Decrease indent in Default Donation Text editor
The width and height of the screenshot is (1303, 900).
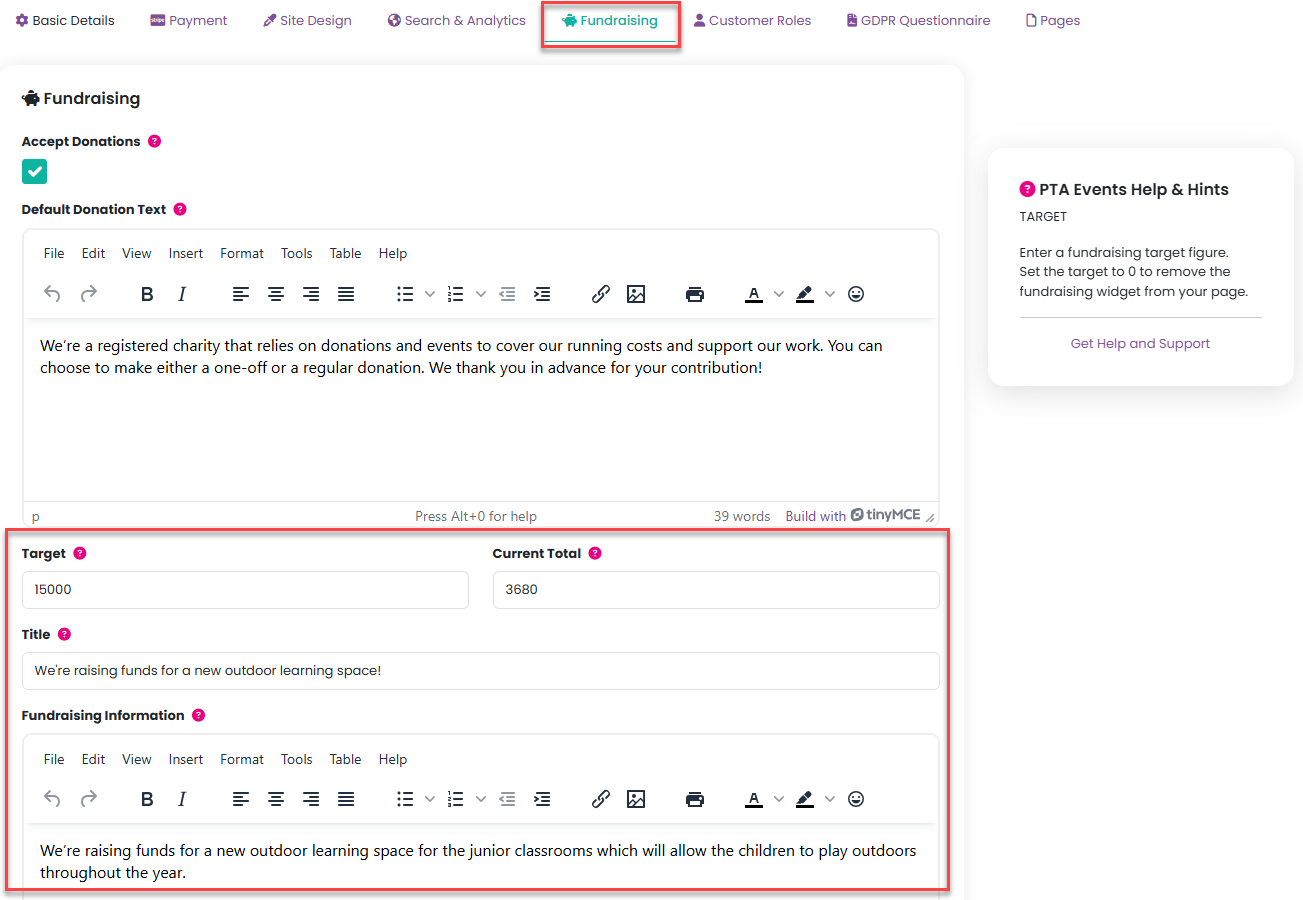click(x=507, y=294)
